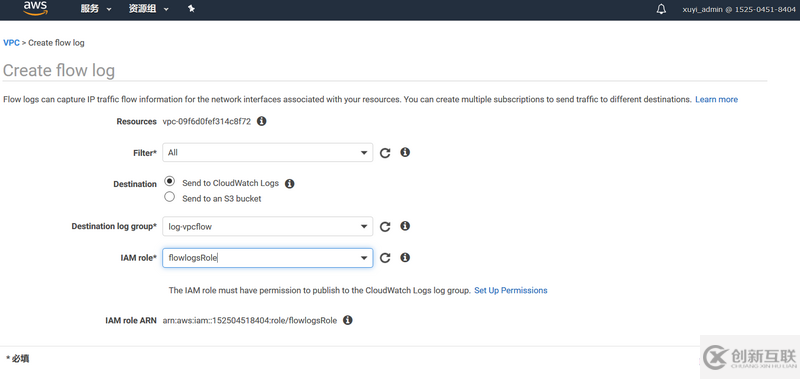800x379 pixels.
Task: Open the 资源组 resource groups menu
Action: tap(148, 9)
